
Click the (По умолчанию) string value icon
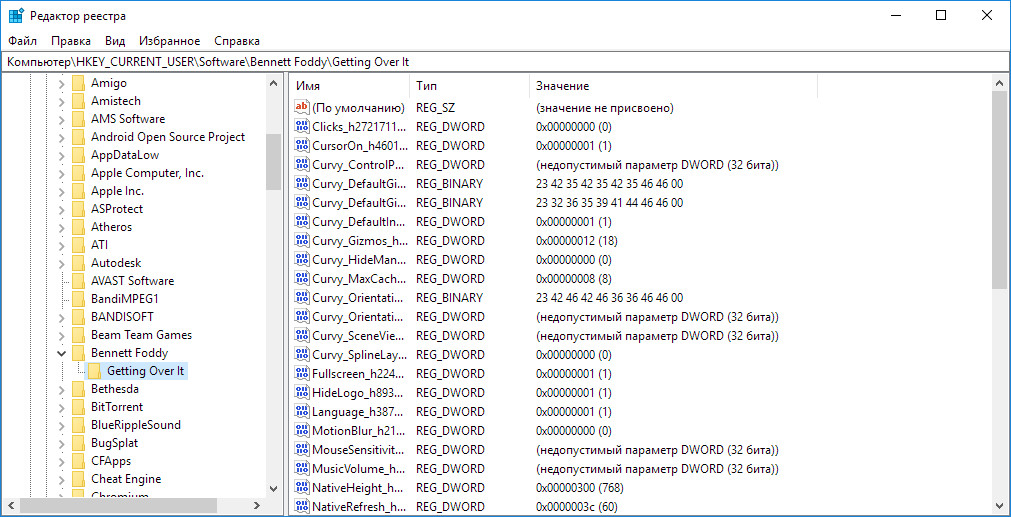click(301, 107)
